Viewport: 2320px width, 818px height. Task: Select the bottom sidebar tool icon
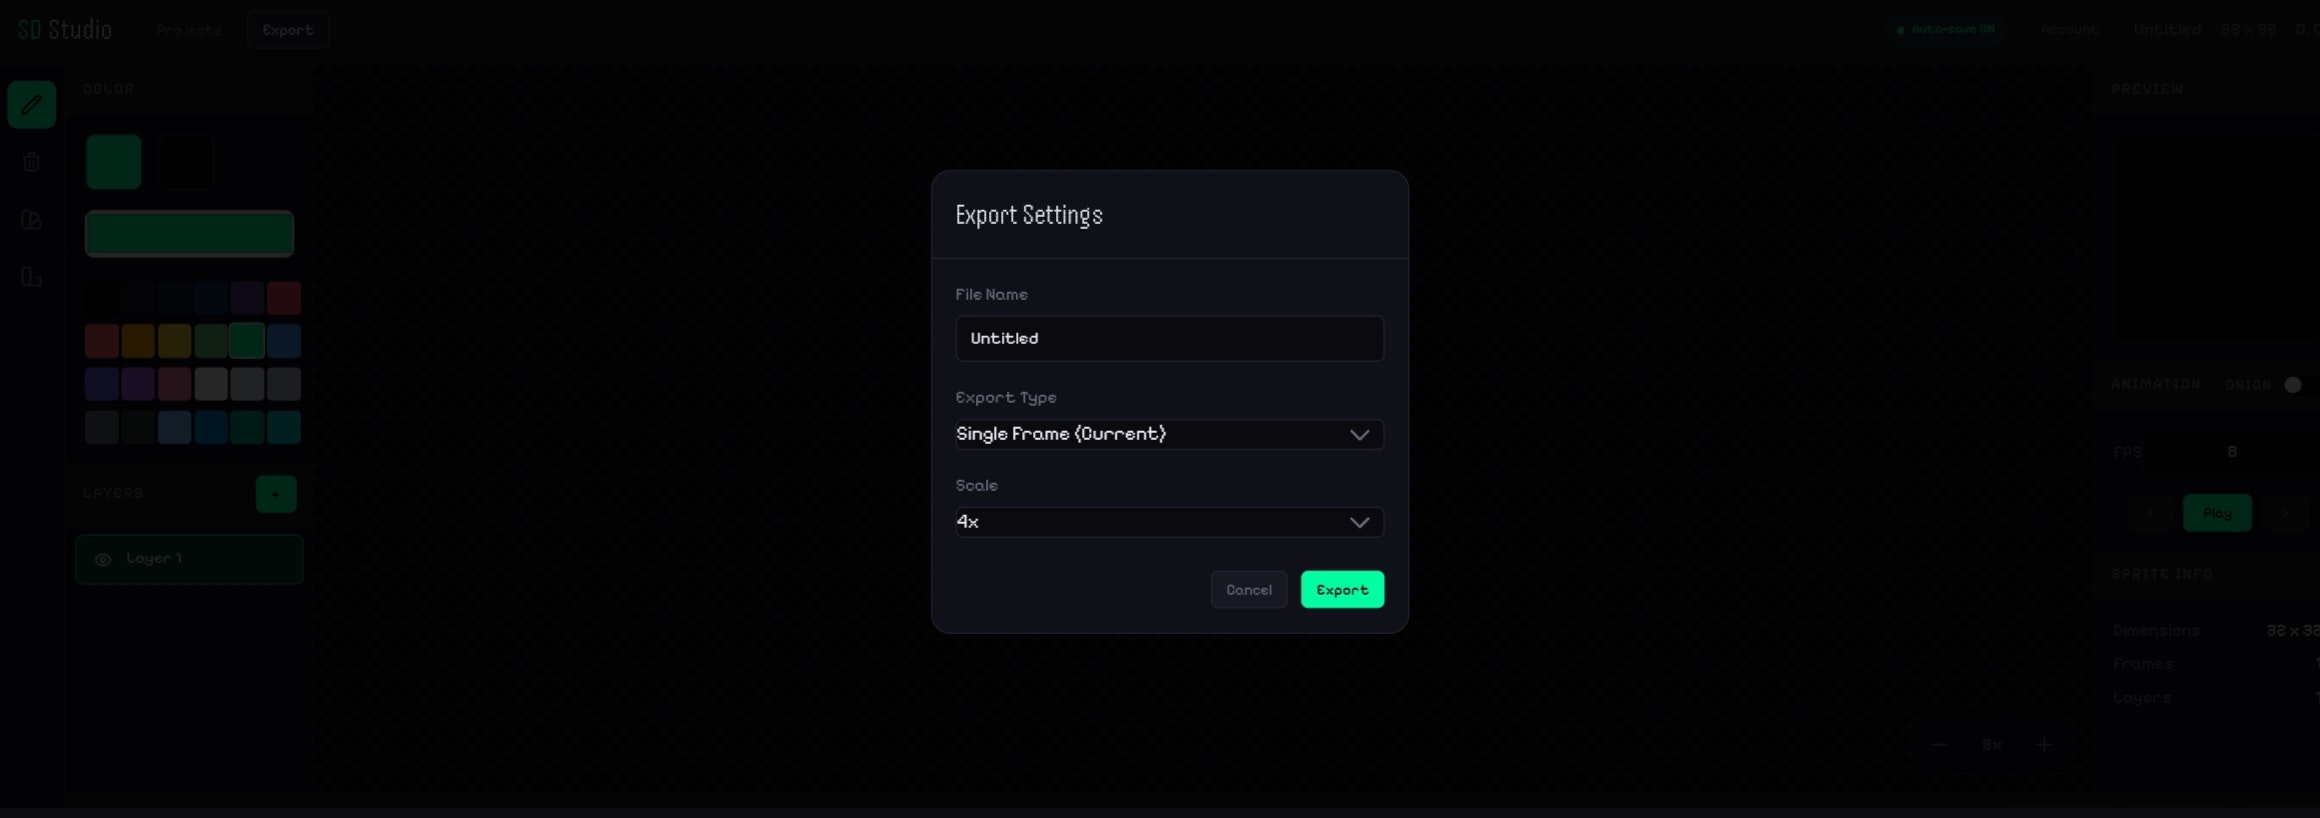point(31,277)
